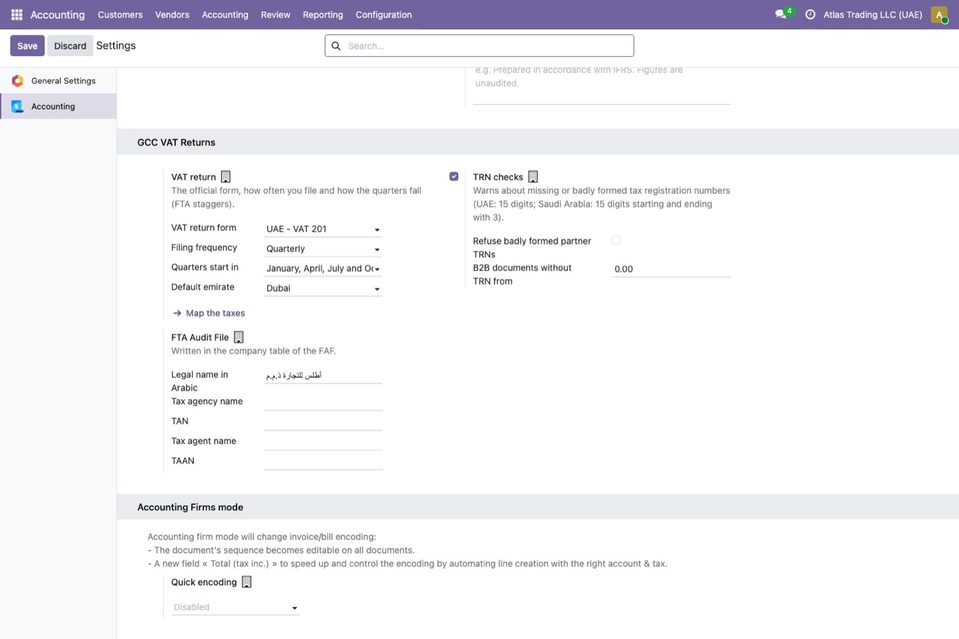Discard the settings changes
Image resolution: width=959 pixels, height=639 pixels.
70,46
